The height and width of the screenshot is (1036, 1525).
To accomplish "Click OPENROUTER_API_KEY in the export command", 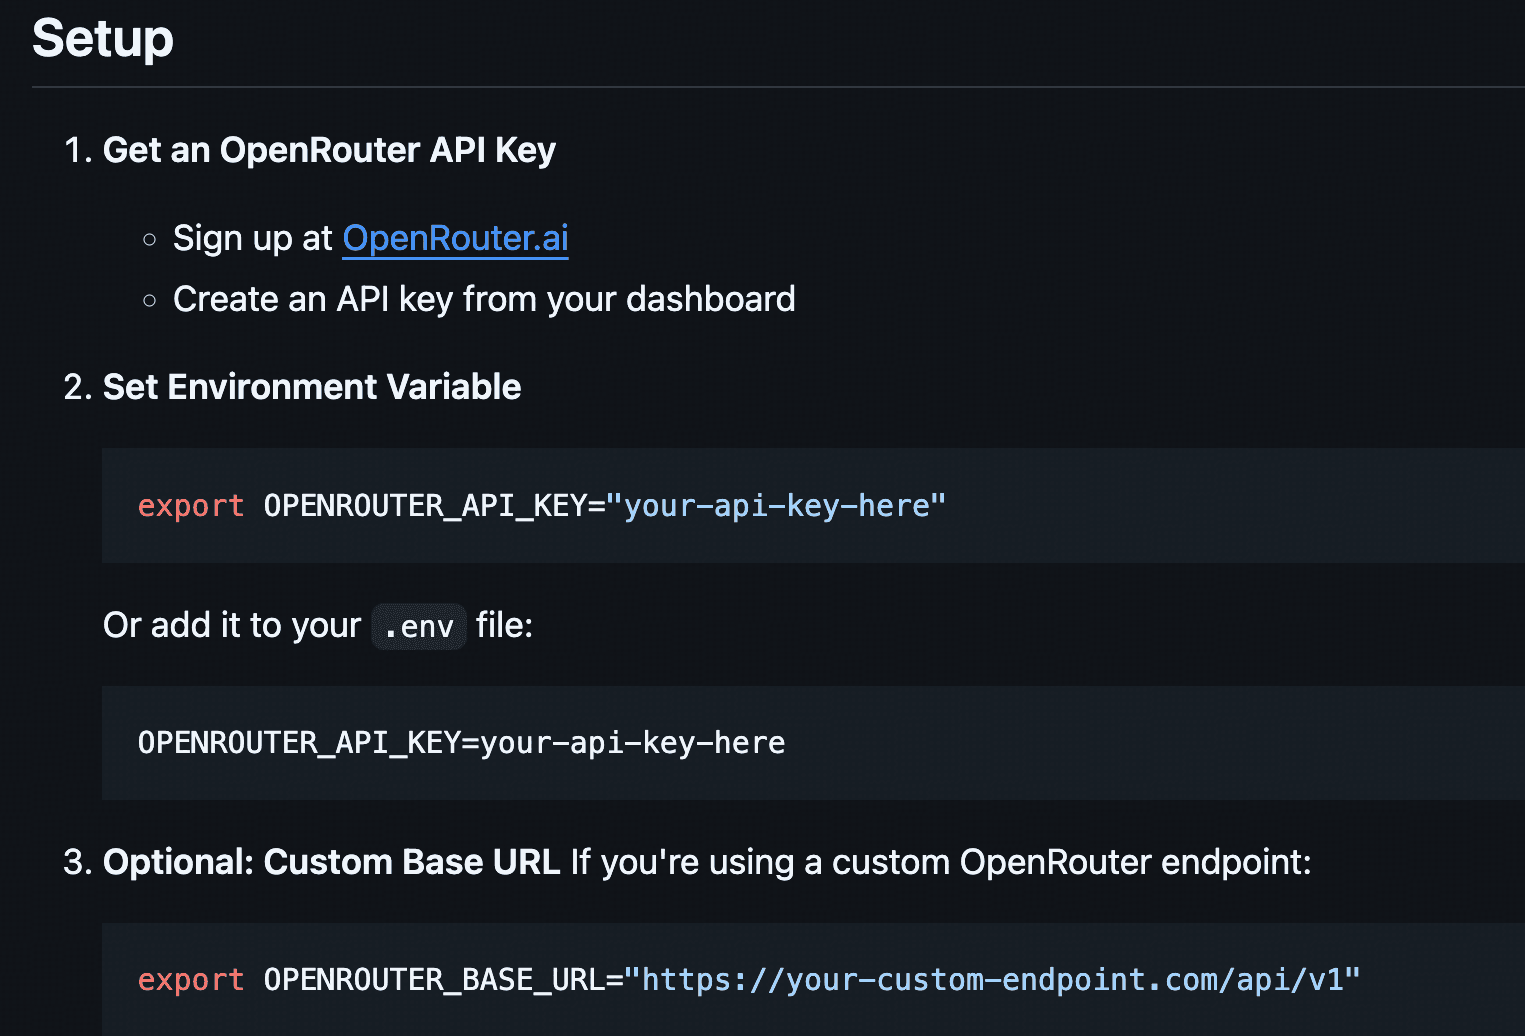I will click(x=424, y=506).
